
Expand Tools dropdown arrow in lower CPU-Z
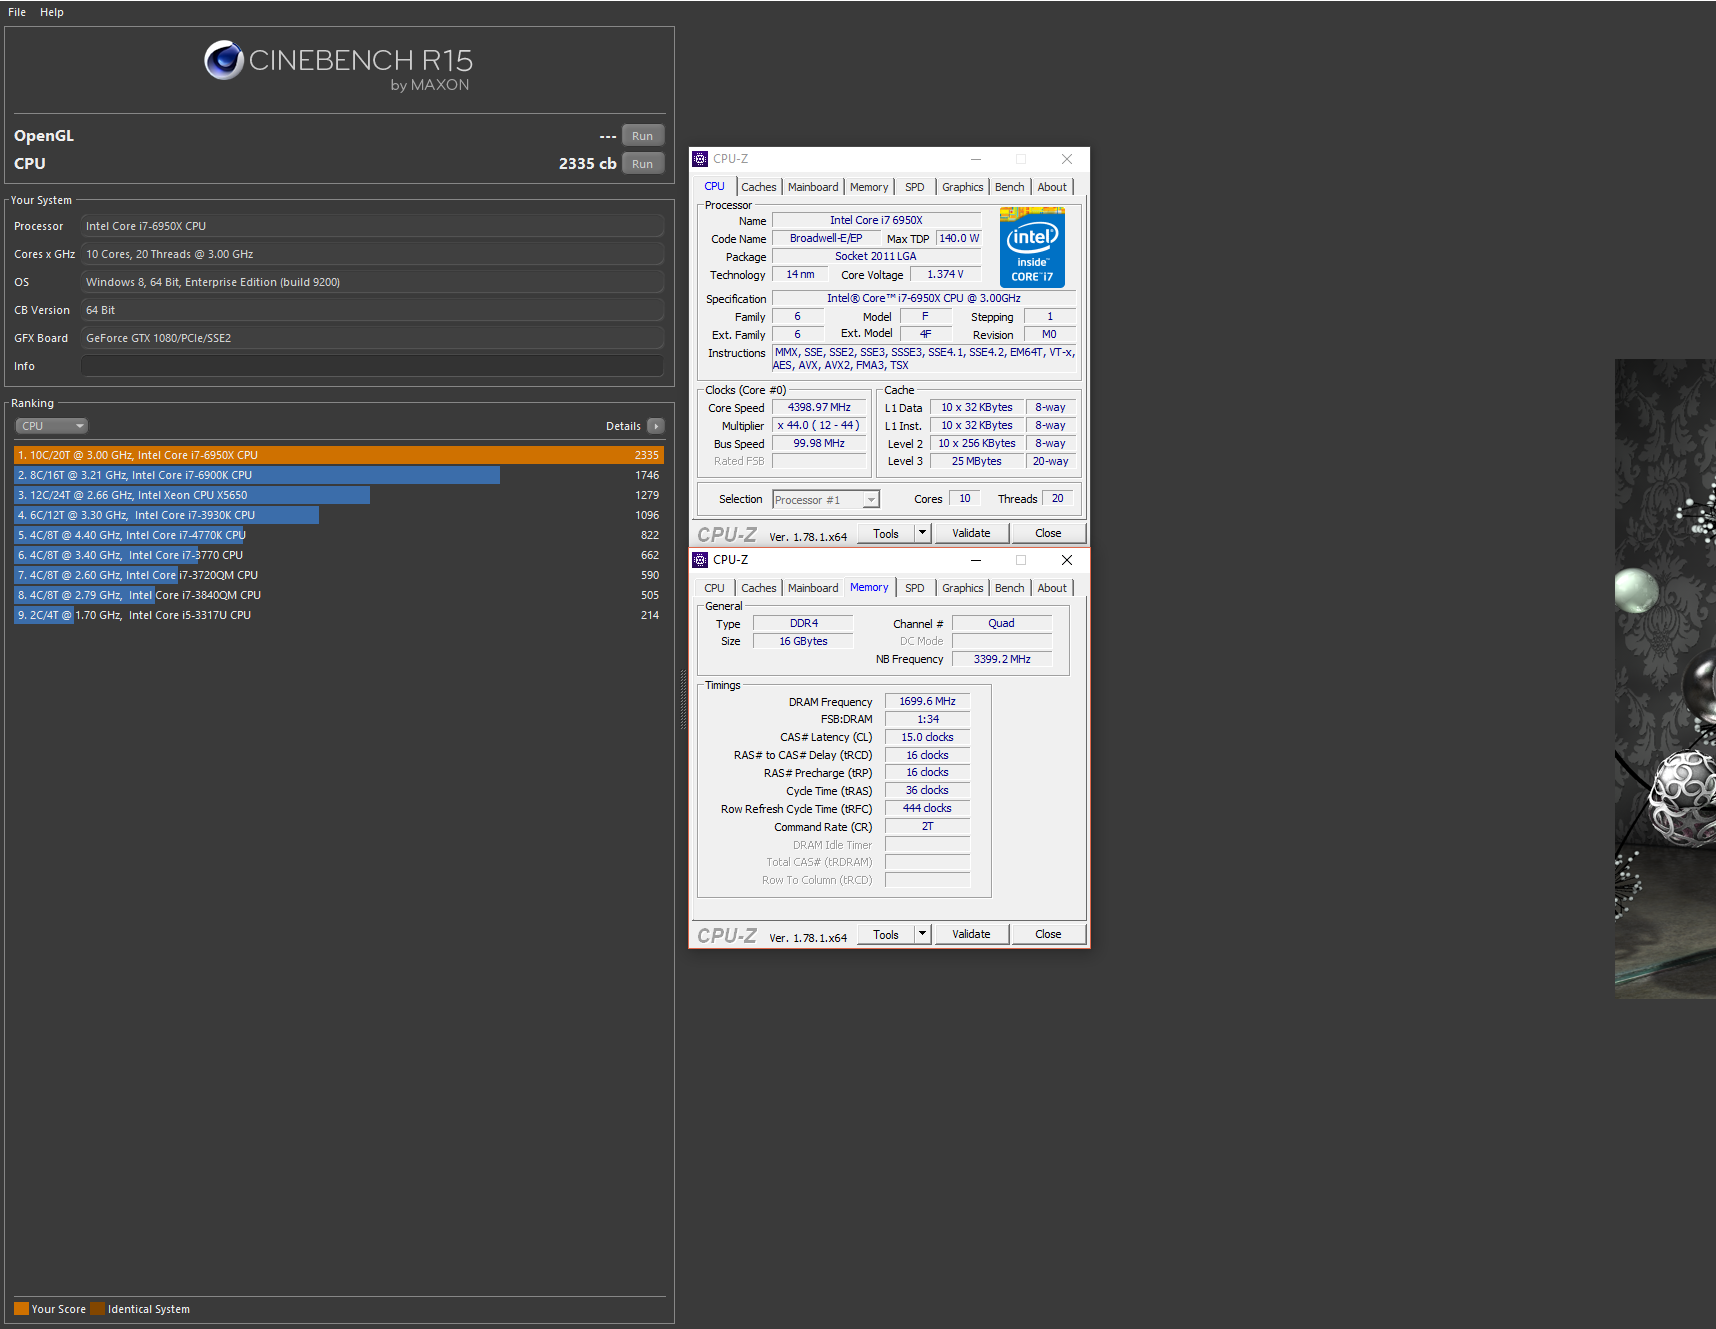923,935
